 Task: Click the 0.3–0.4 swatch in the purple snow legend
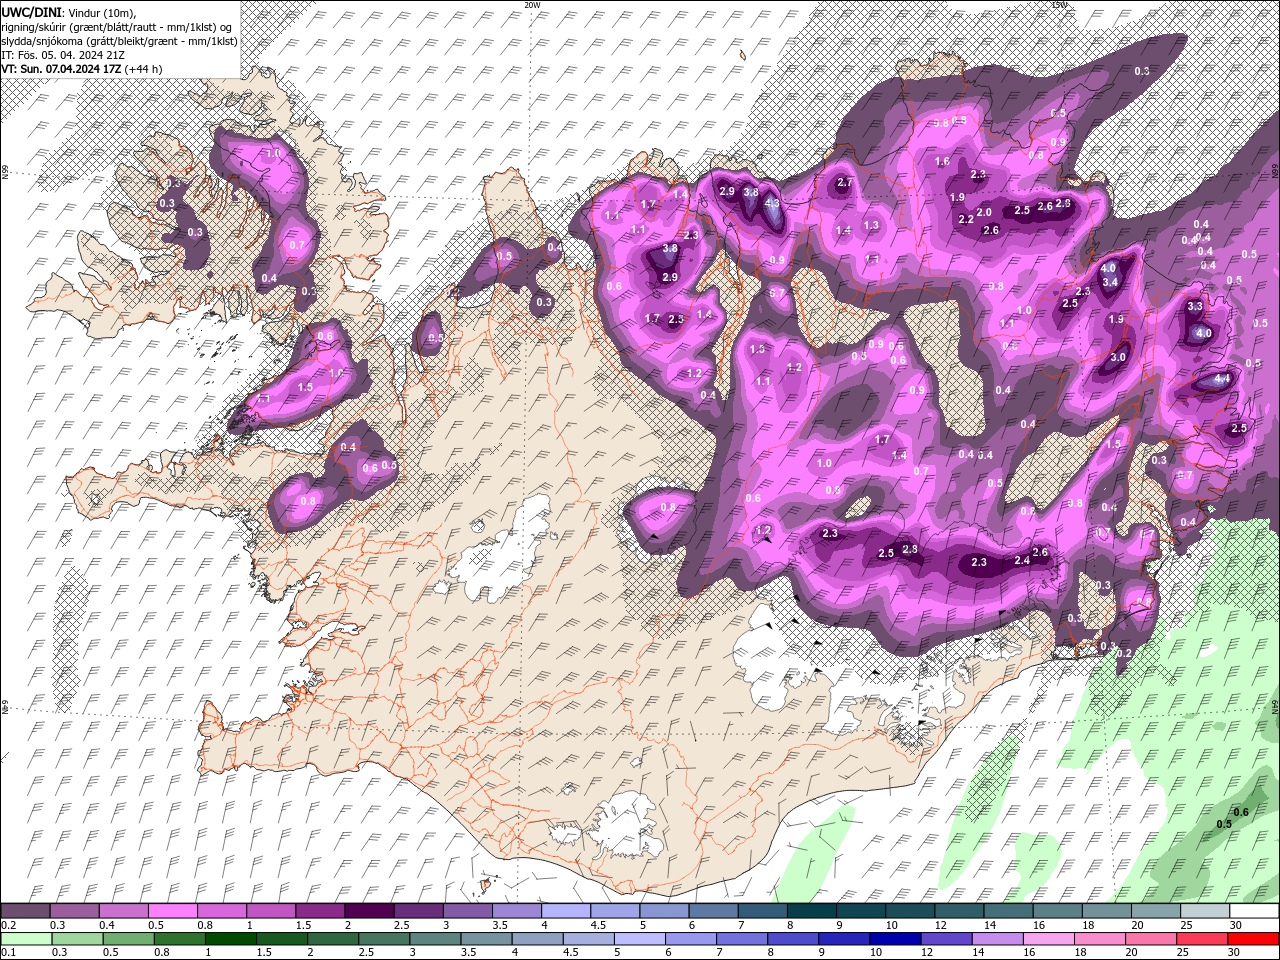tap(74, 911)
